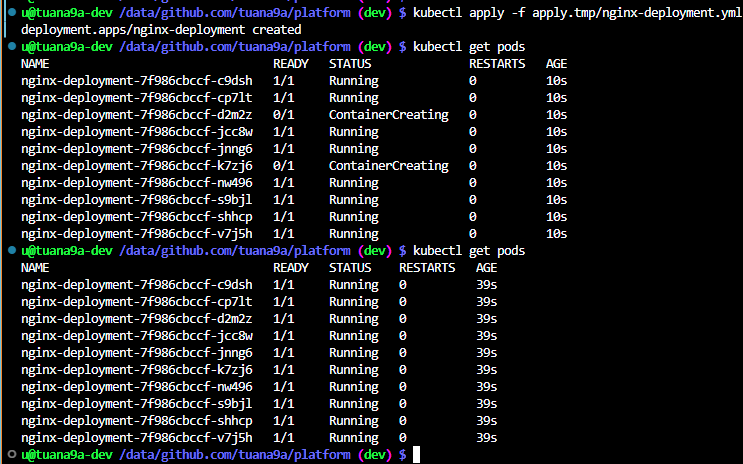Place cursor at the blinking terminal cursor block

coord(417,455)
